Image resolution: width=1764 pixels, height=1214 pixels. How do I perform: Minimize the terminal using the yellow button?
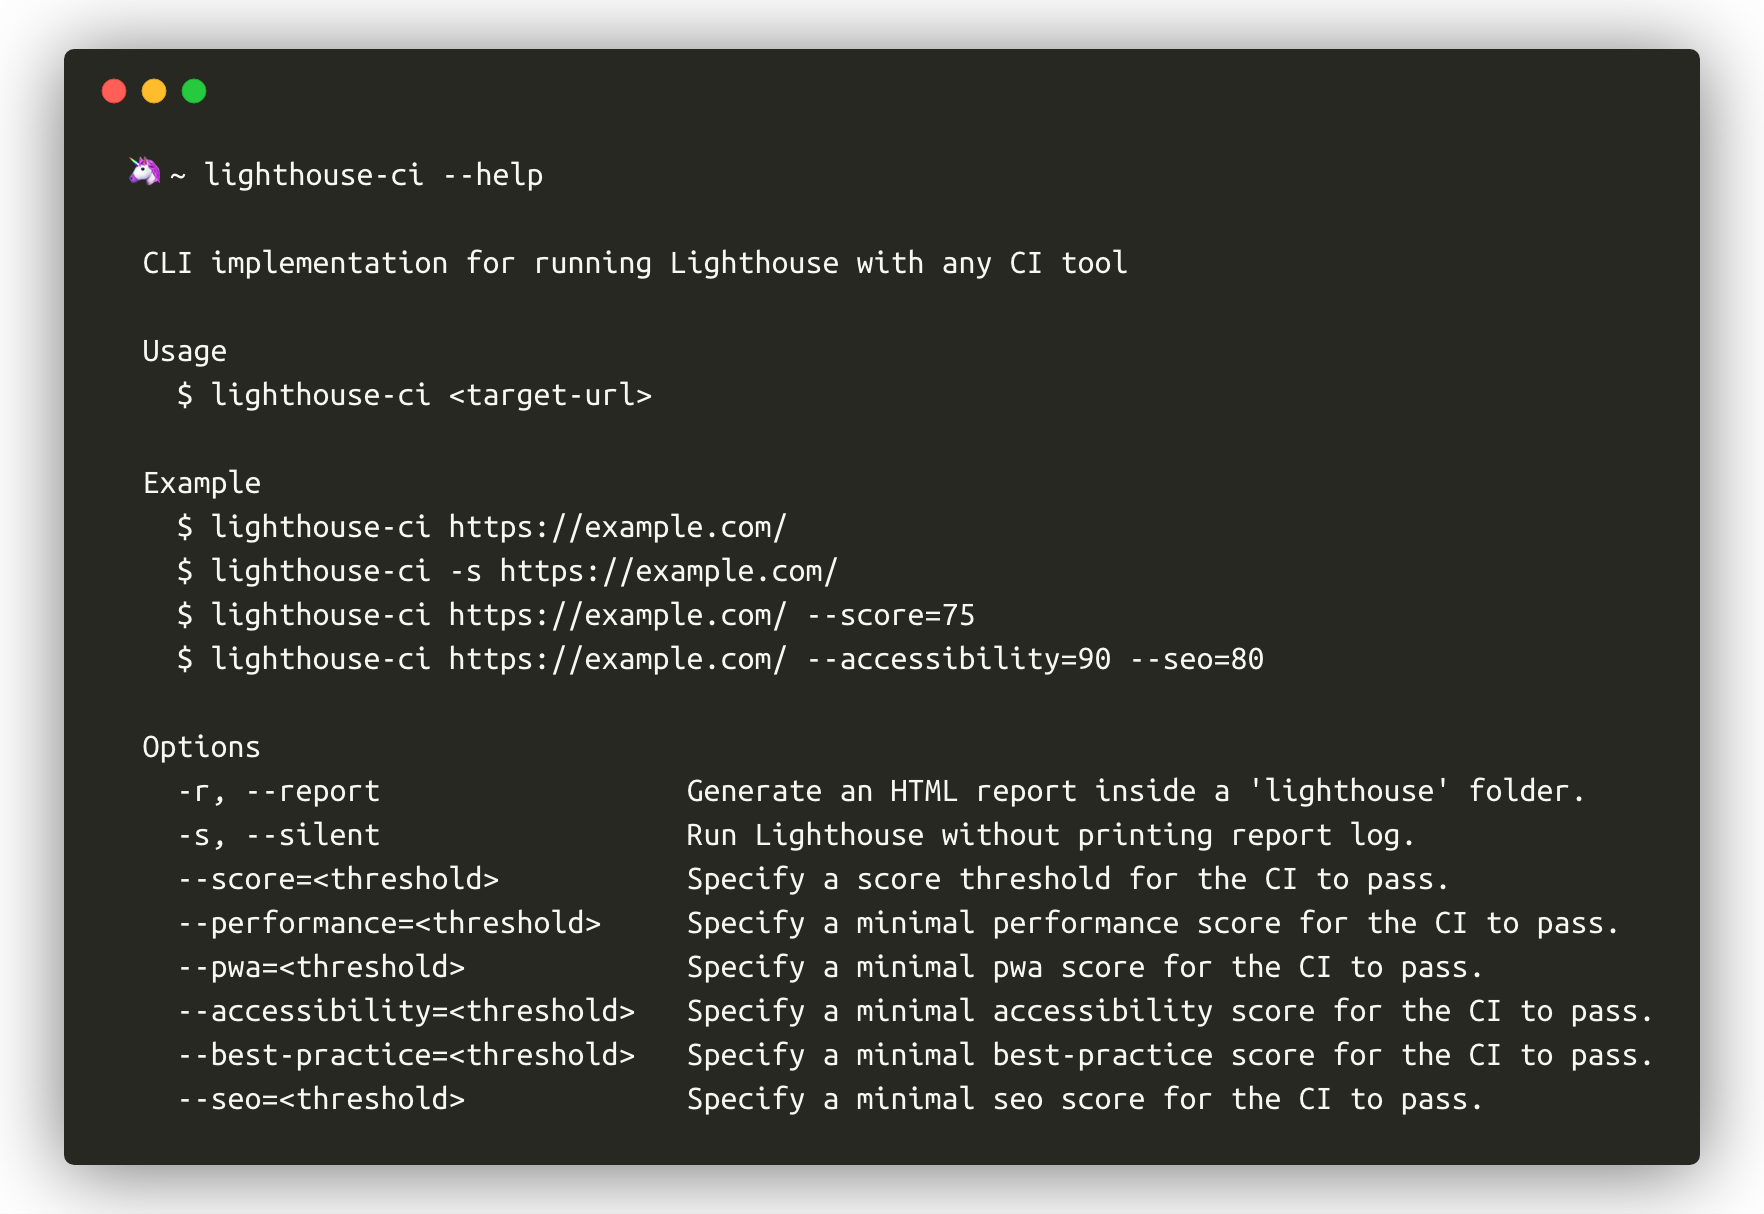point(154,92)
